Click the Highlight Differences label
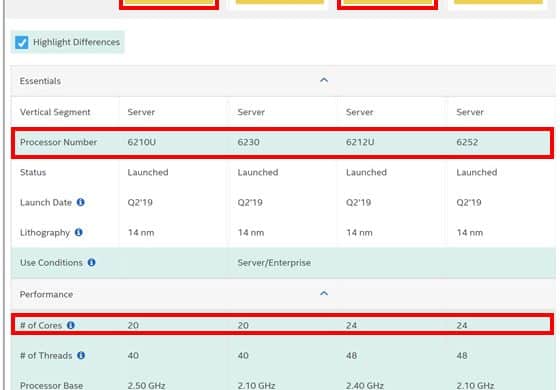 click(76, 42)
